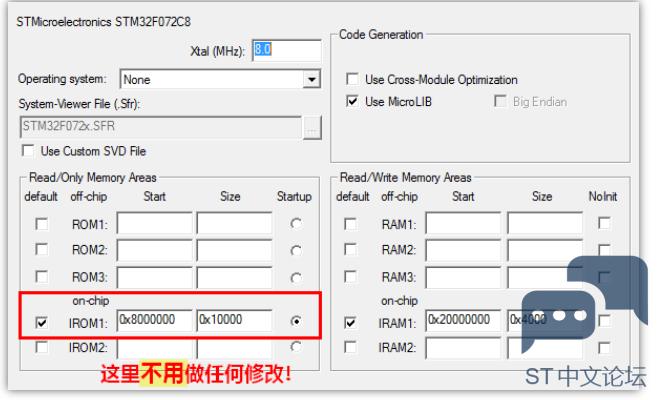Click the RAM1 Start field
This screenshot has height=400, width=659.
[463, 223]
